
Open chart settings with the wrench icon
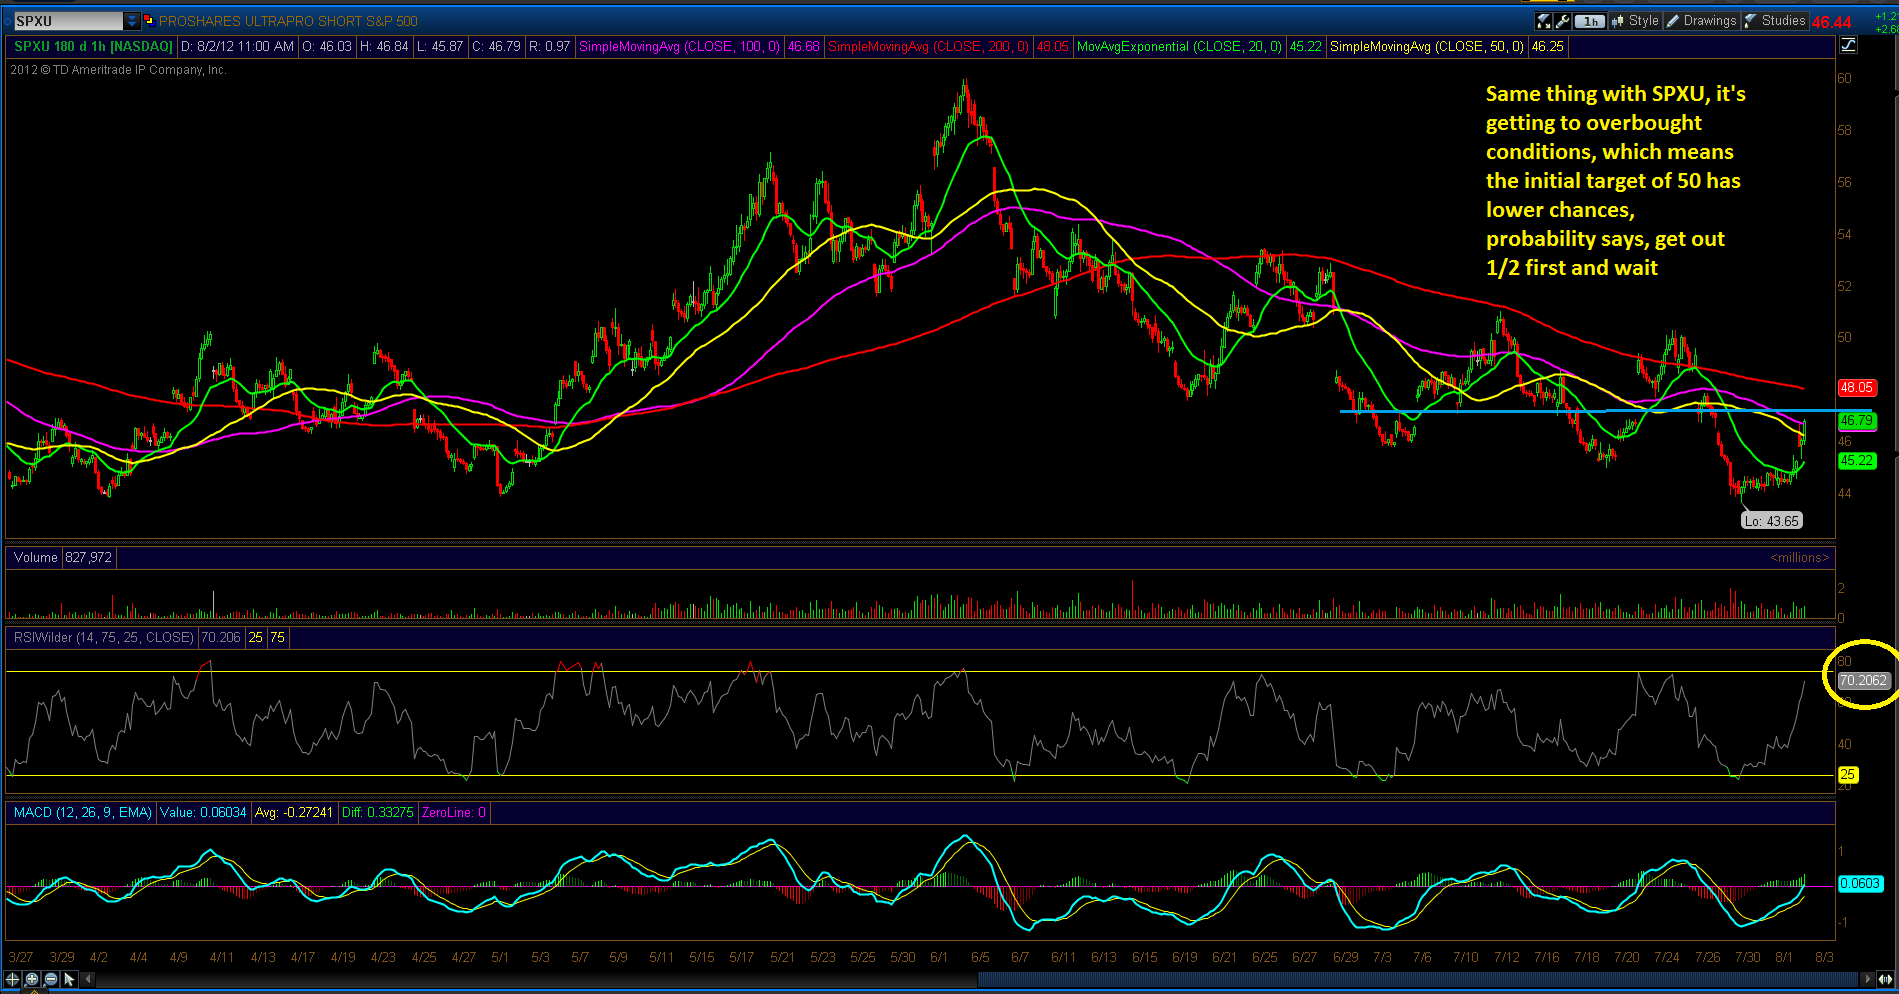pos(1562,21)
